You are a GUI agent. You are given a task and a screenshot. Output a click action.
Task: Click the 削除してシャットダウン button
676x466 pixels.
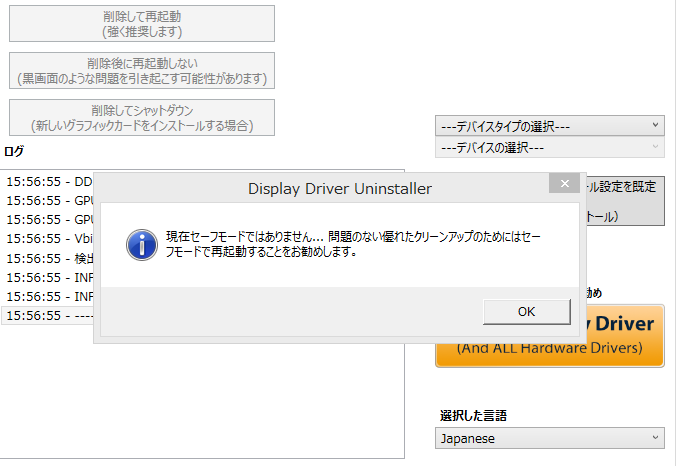tap(142, 118)
